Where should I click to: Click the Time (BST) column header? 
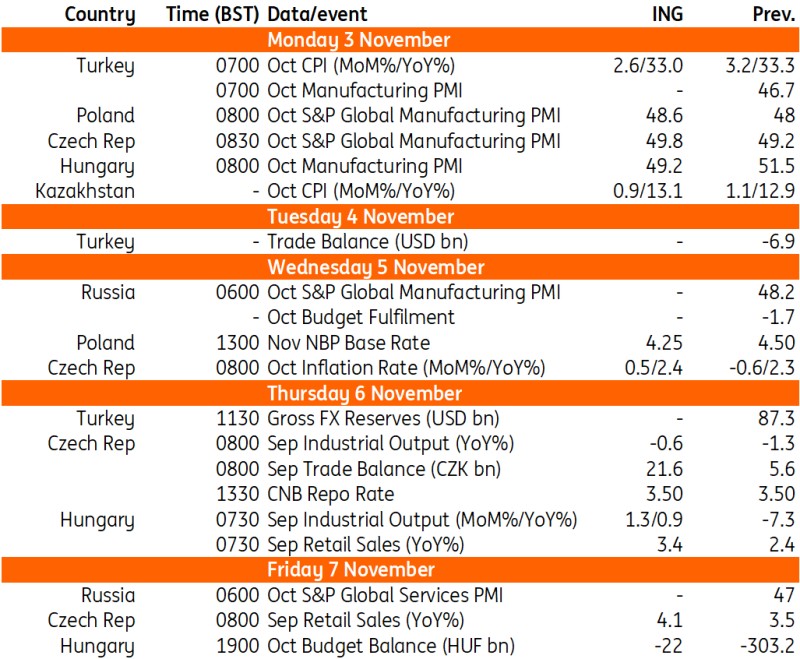213,14
